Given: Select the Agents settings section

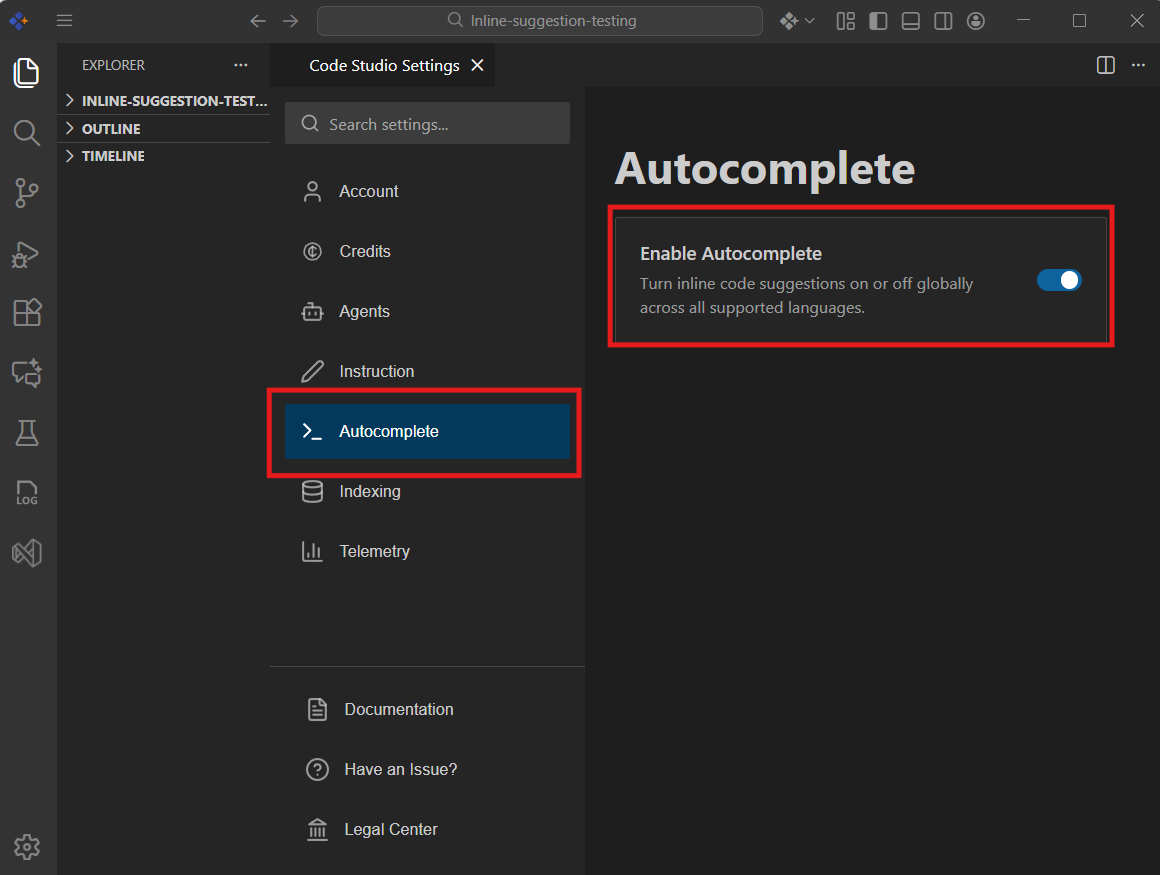Looking at the screenshot, I should (x=365, y=311).
